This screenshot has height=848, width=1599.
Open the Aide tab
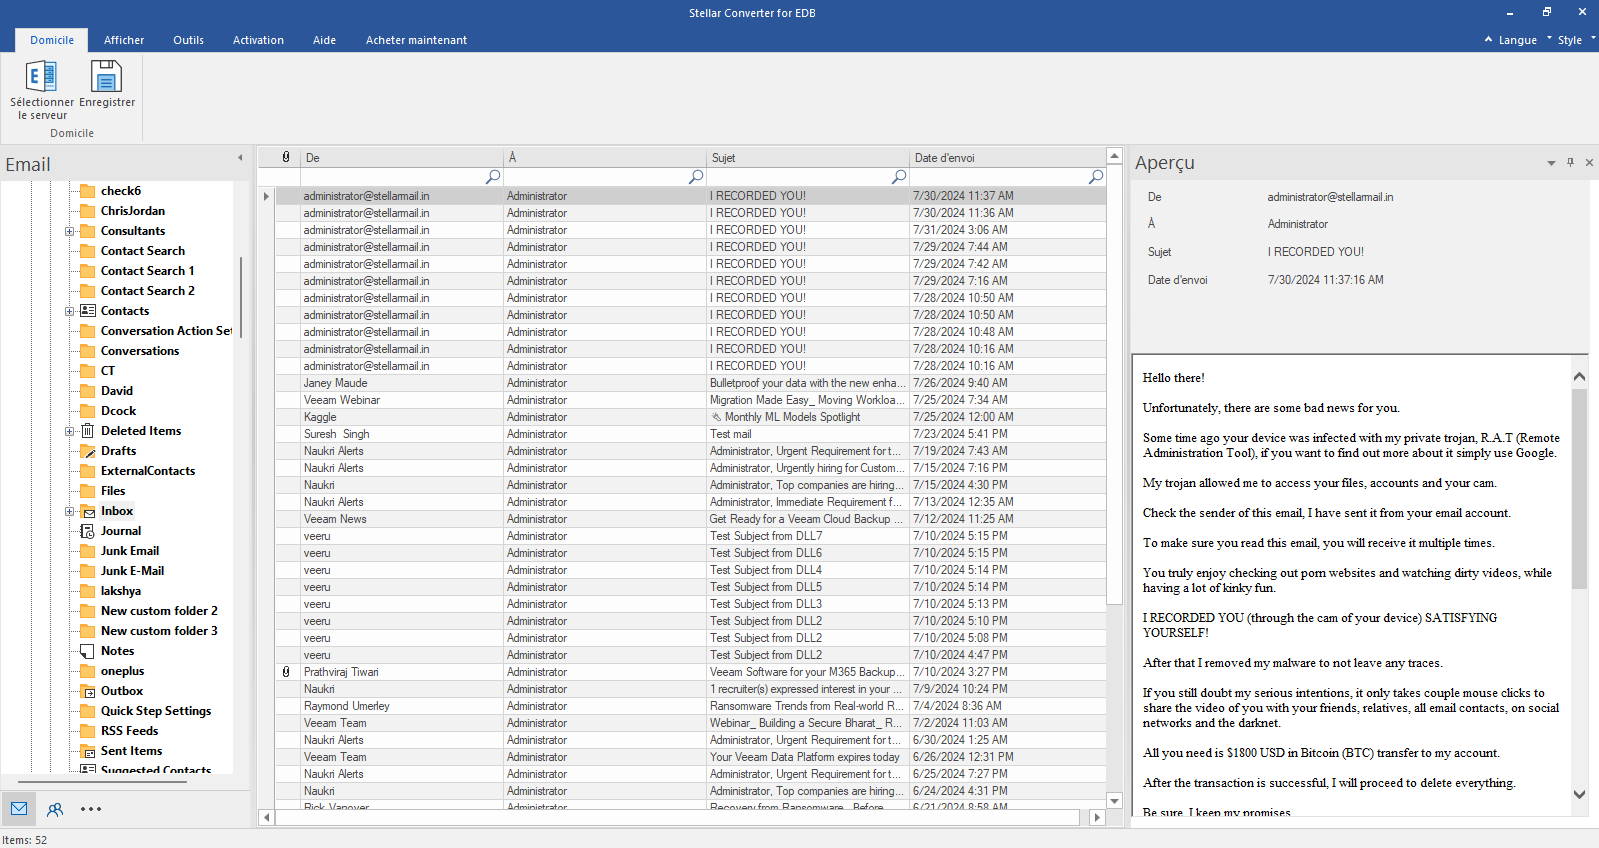(x=324, y=40)
